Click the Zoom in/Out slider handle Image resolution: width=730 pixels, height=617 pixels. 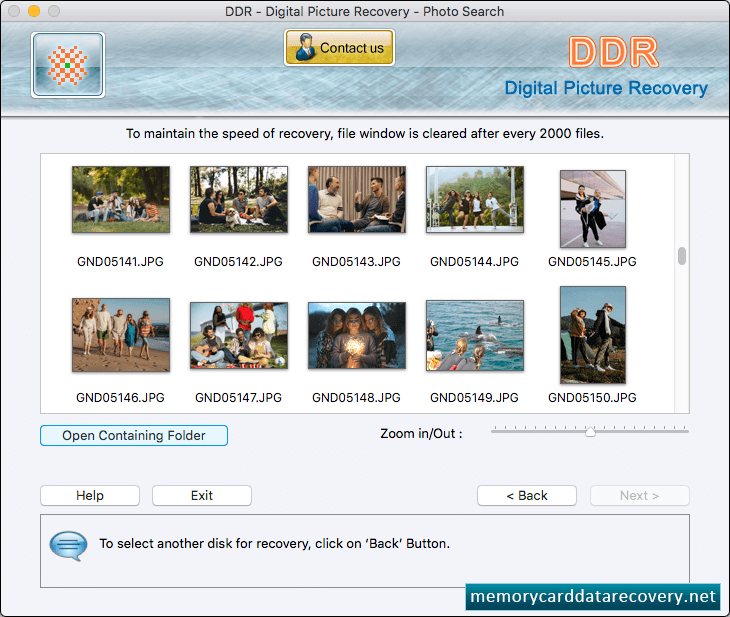coord(590,432)
